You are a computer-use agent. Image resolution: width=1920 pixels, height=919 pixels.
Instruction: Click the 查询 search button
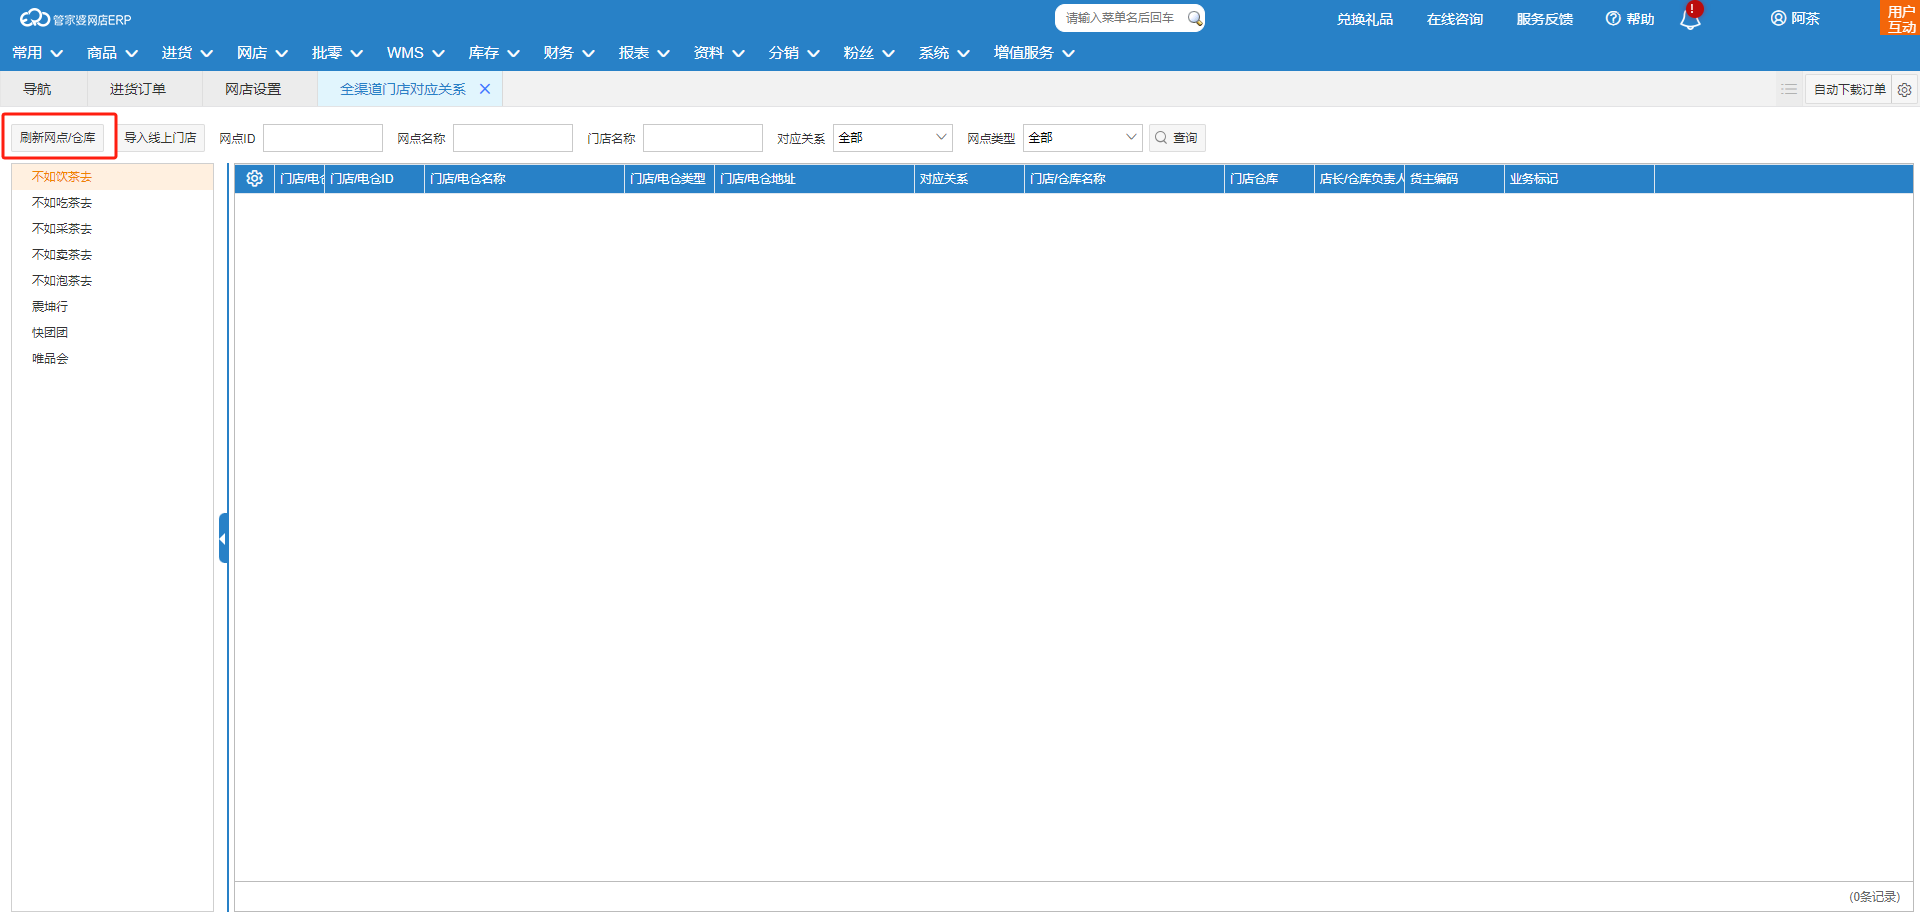(1177, 138)
